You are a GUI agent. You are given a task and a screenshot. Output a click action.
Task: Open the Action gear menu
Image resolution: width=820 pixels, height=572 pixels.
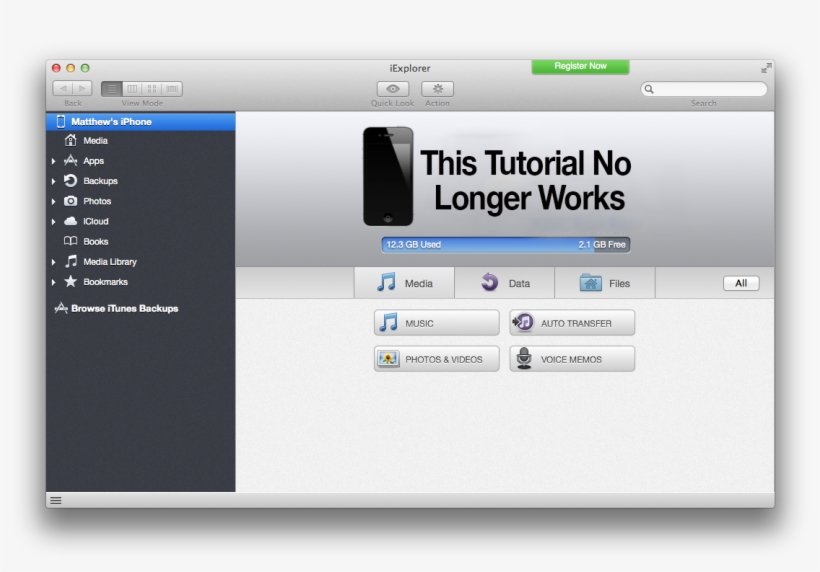[438, 89]
